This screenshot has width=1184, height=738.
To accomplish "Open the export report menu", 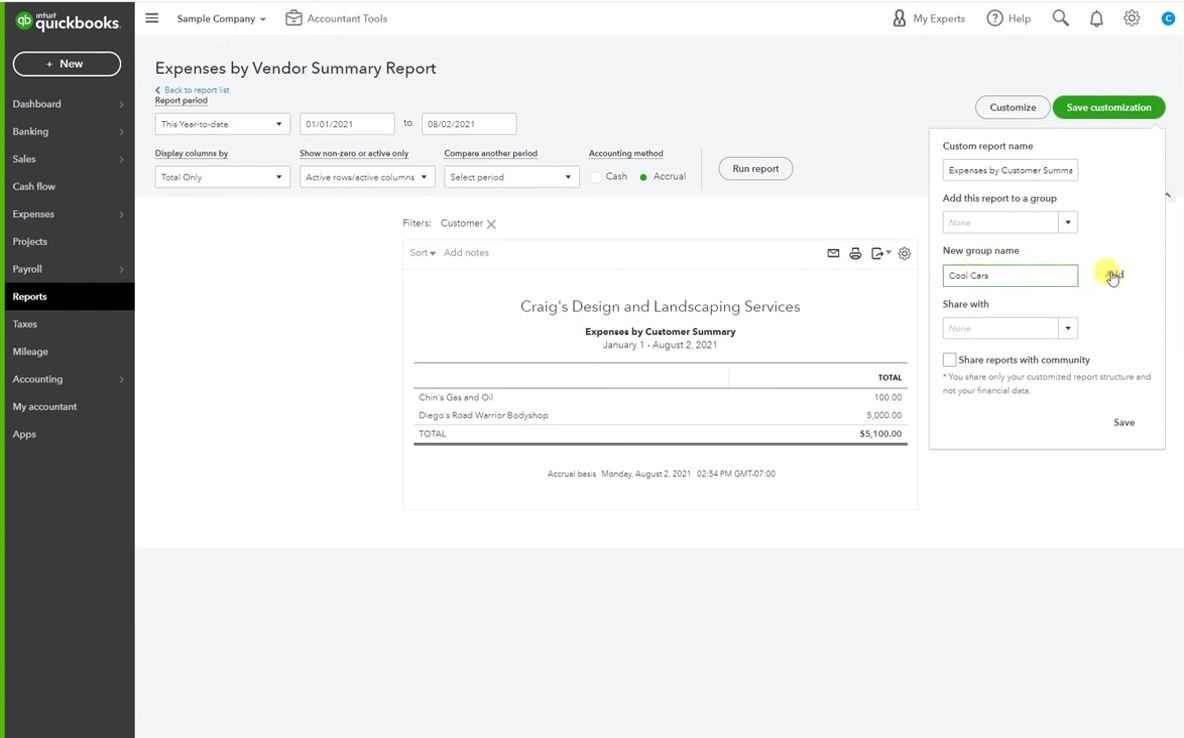I will click(880, 253).
